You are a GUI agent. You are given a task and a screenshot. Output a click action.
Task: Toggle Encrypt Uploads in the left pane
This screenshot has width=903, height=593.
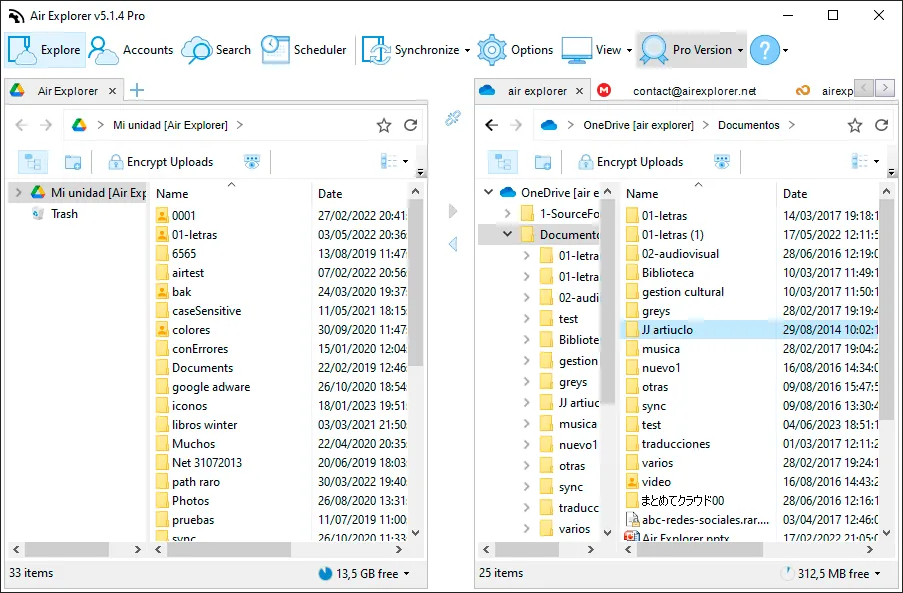tap(161, 162)
